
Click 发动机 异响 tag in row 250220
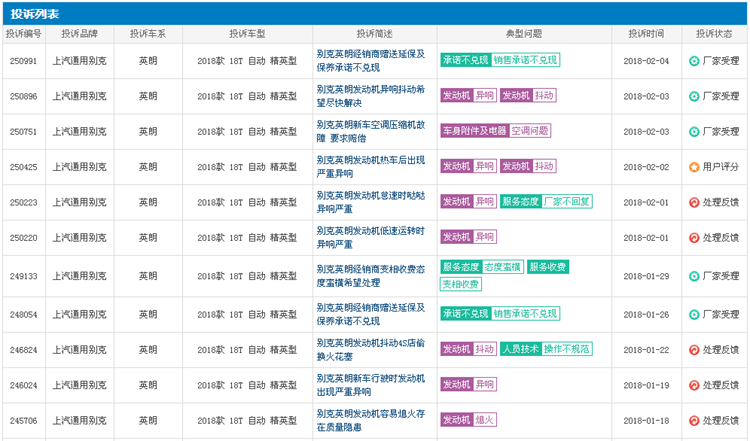pos(468,237)
